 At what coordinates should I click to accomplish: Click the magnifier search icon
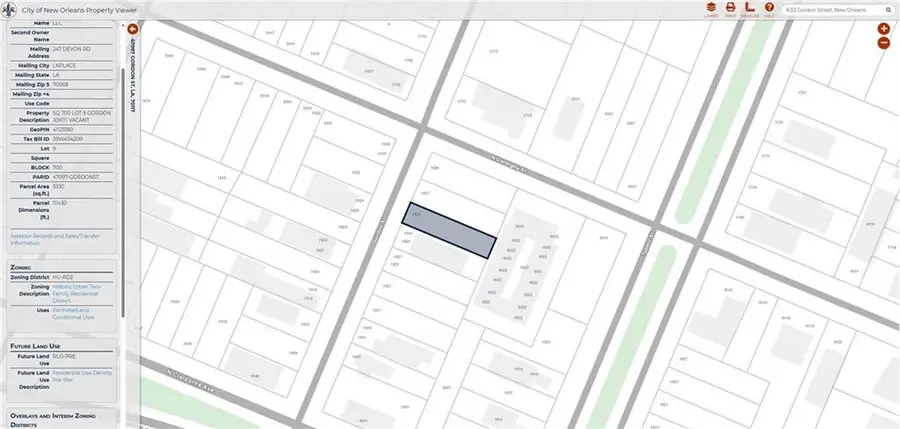point(887,10)
